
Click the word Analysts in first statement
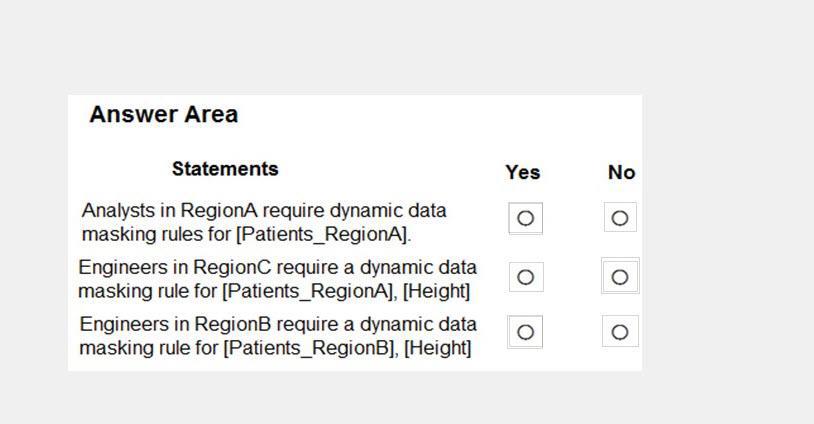[x=118, y=211]
